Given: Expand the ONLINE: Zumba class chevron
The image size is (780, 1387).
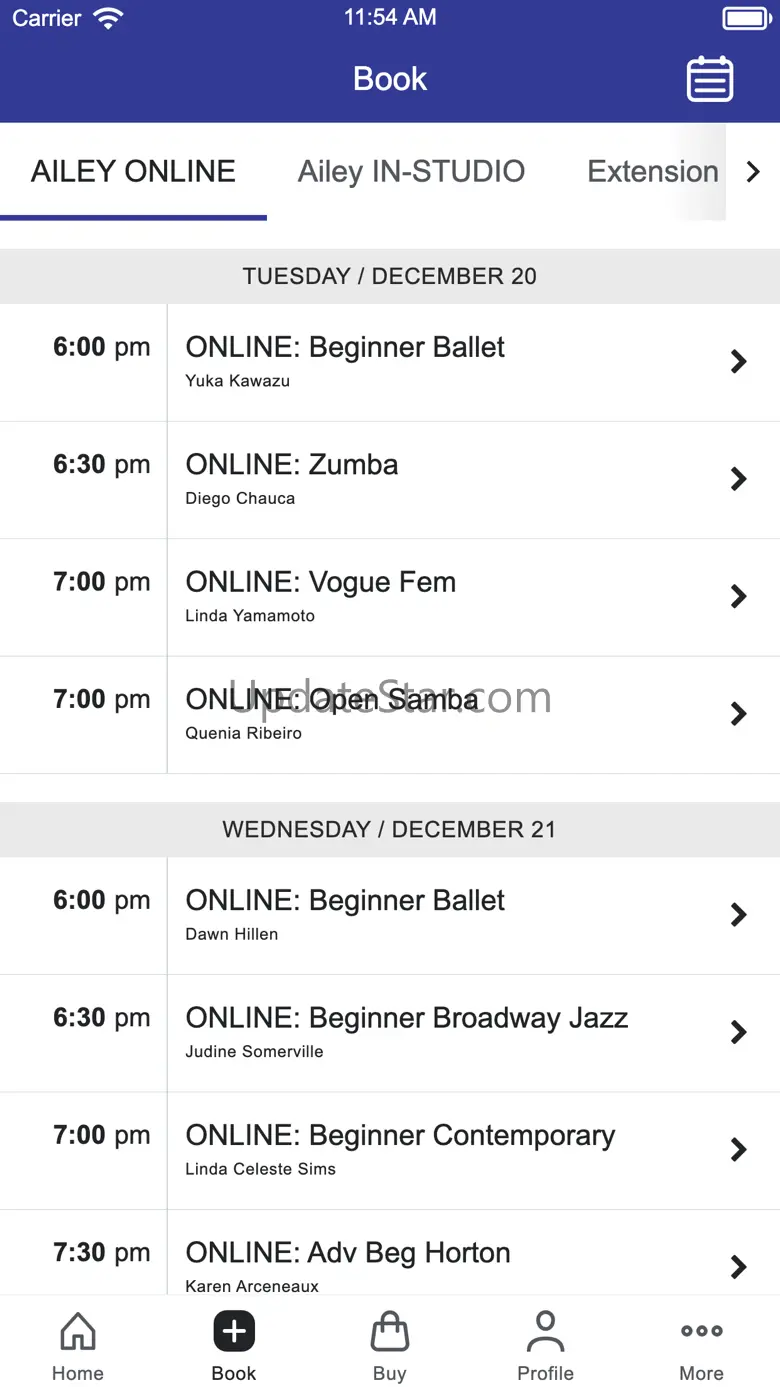Looking at the screenshot, I should pyautogui.click(x=739, y=479).
